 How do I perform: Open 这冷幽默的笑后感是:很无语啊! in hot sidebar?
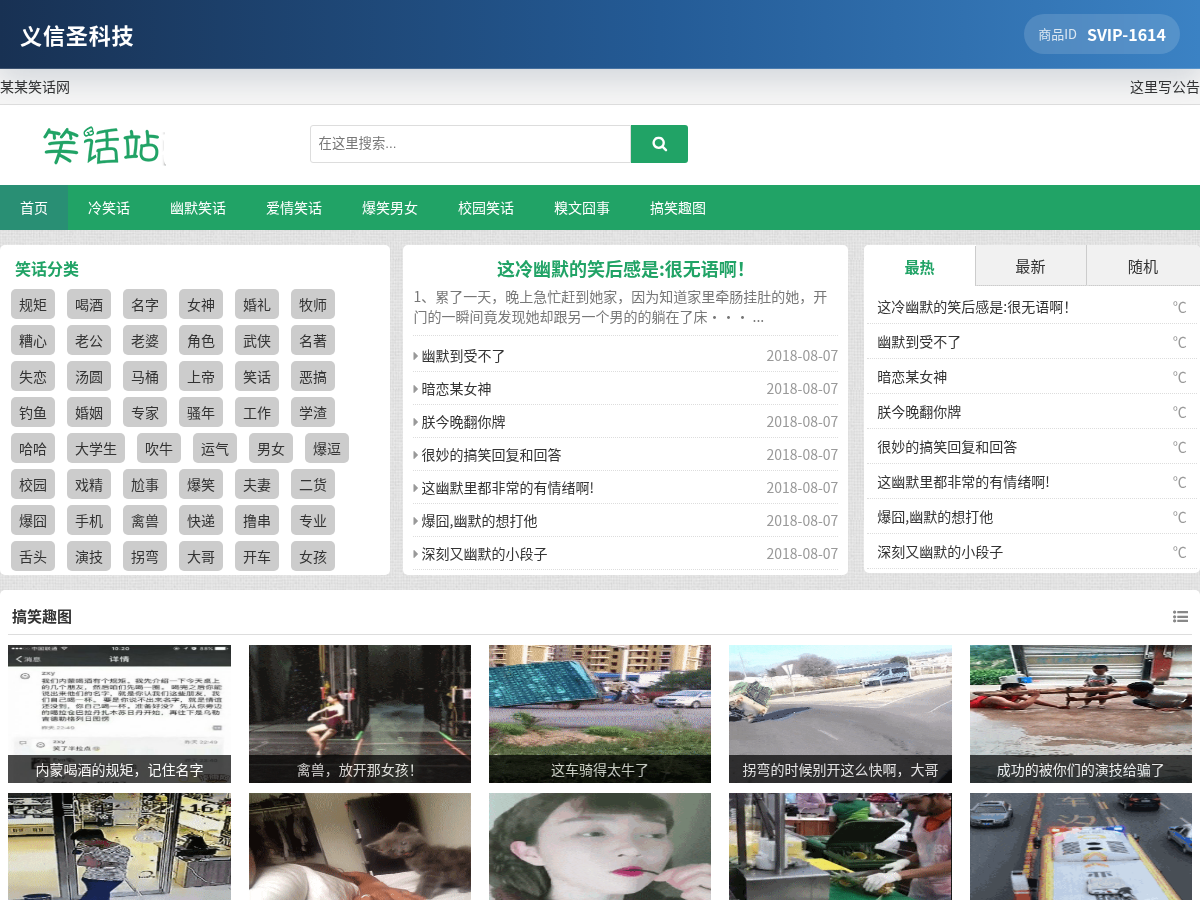coord(973,307)
